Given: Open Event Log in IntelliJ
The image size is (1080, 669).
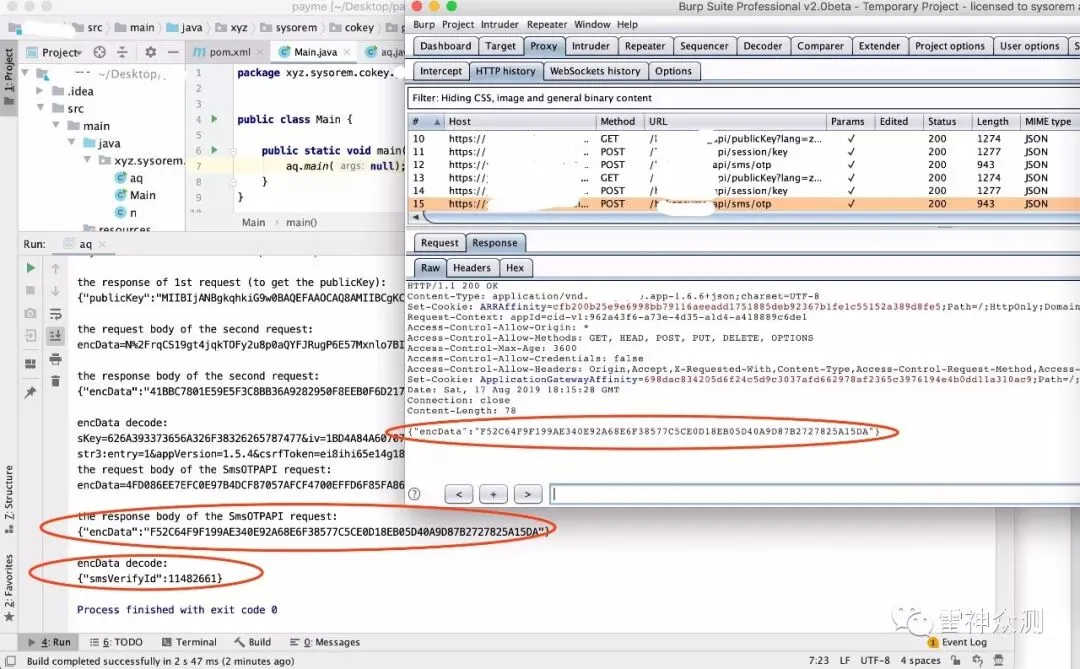Looking at the screenshot, I should 957,642.
